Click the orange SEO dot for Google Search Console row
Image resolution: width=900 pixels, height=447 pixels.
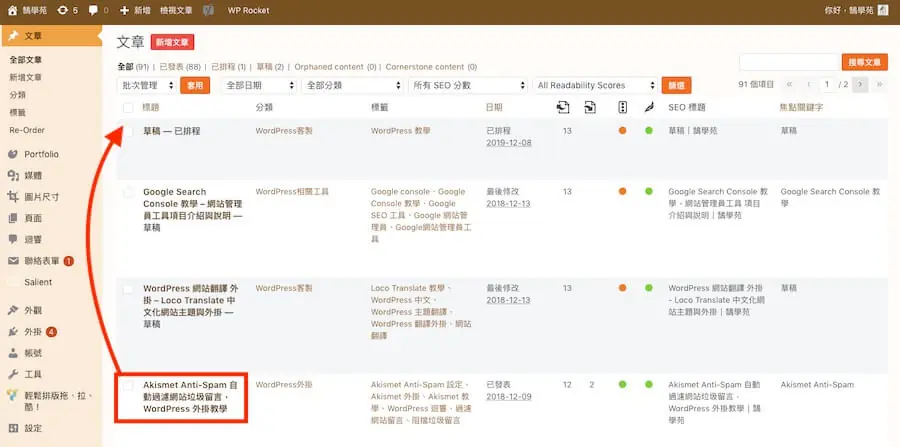[623, 191]
